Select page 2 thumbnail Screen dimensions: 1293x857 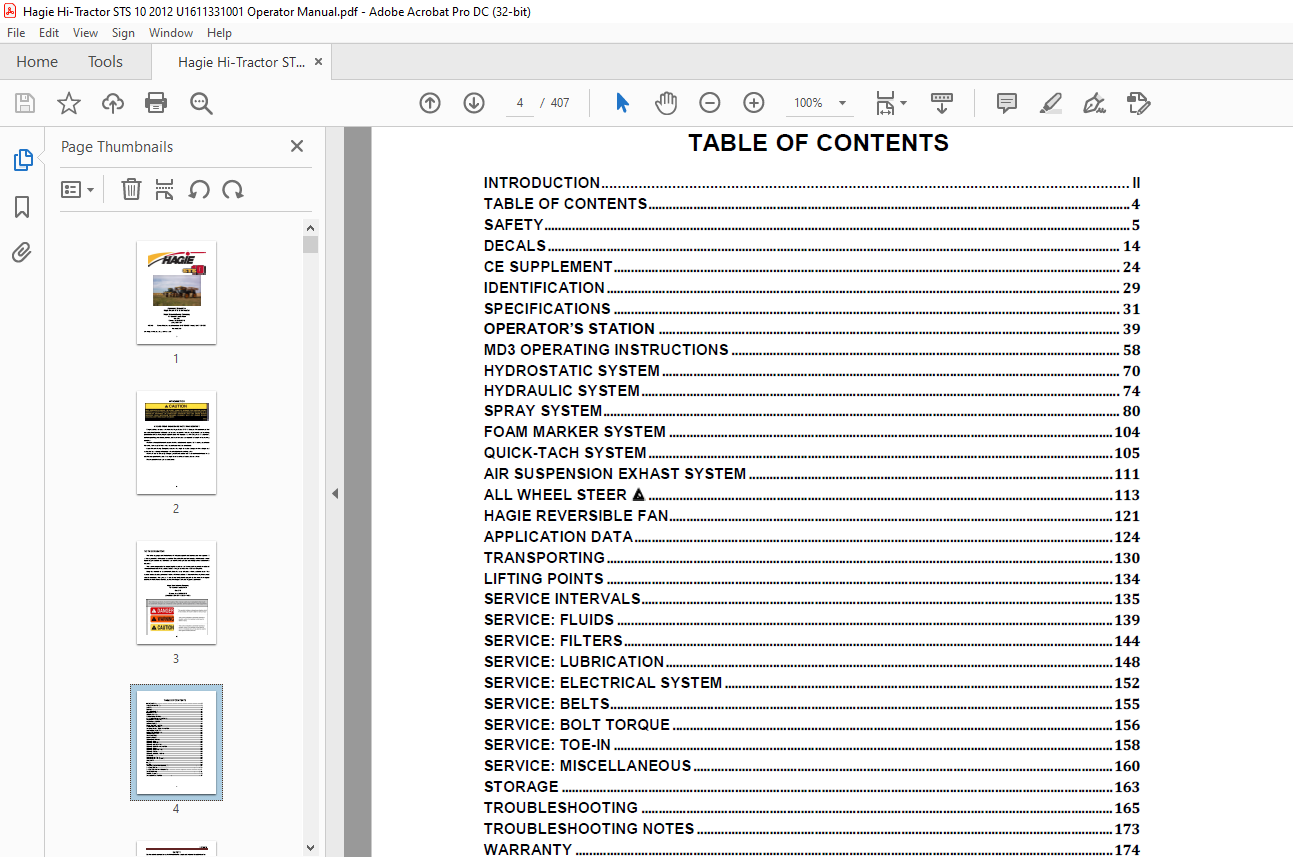(176, 442)
